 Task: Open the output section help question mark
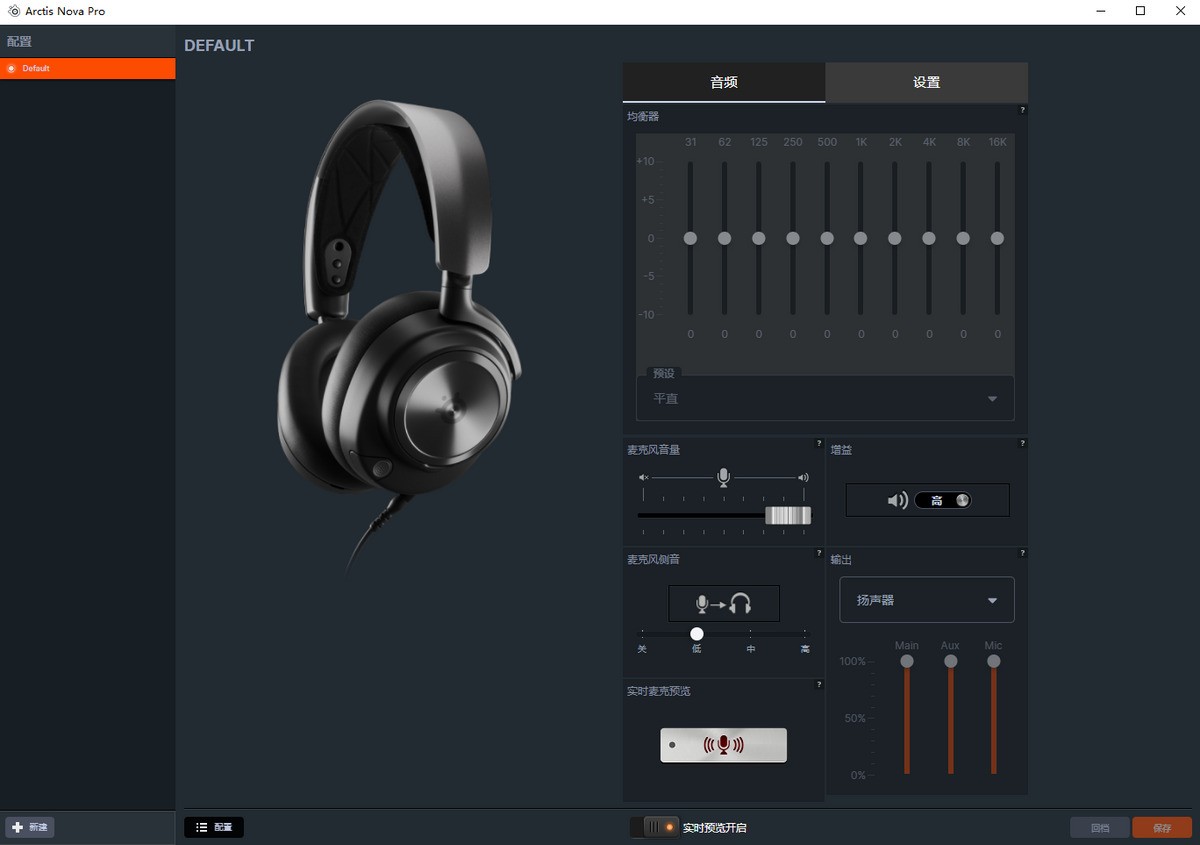click(x=1022, y=553)
